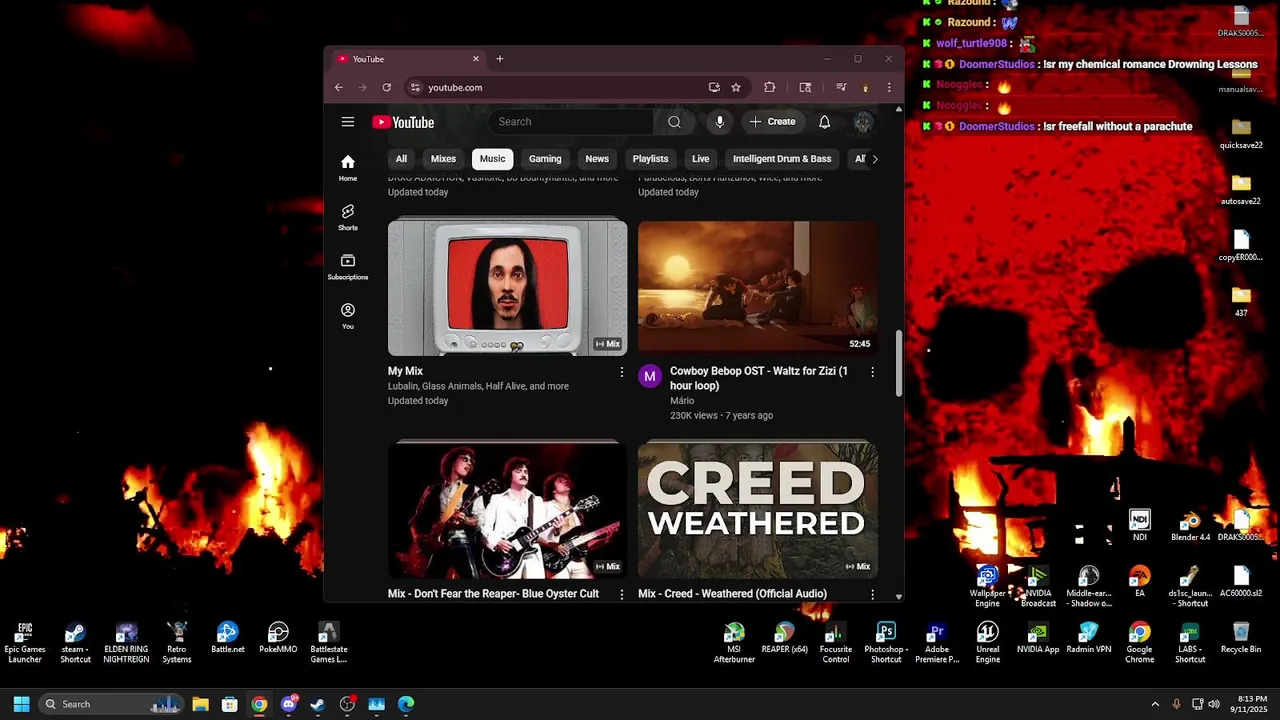
Task: Click the install app icon in address bar
Action: tap(714, 87)
